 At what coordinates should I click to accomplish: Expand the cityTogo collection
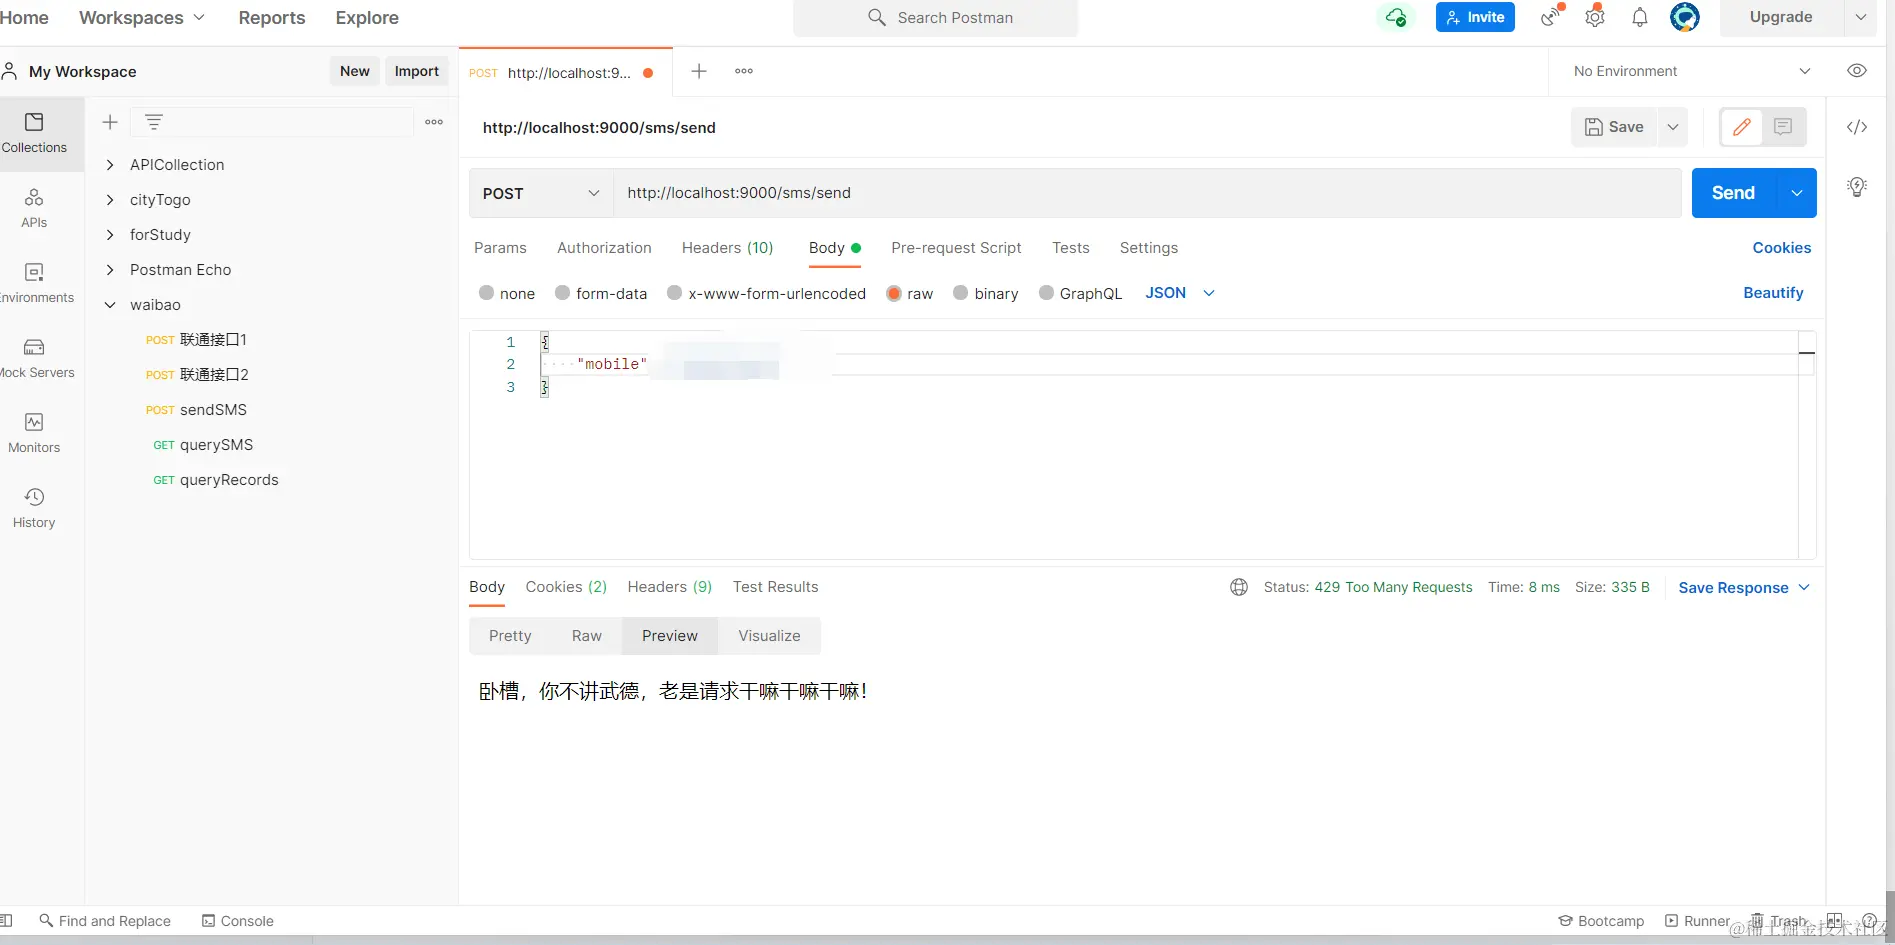(110, 200)
